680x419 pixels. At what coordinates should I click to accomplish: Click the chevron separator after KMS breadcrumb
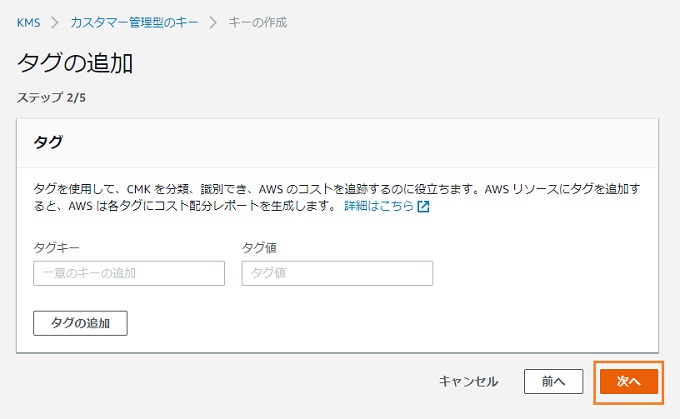pyautogui.click(x=55, y=23)
